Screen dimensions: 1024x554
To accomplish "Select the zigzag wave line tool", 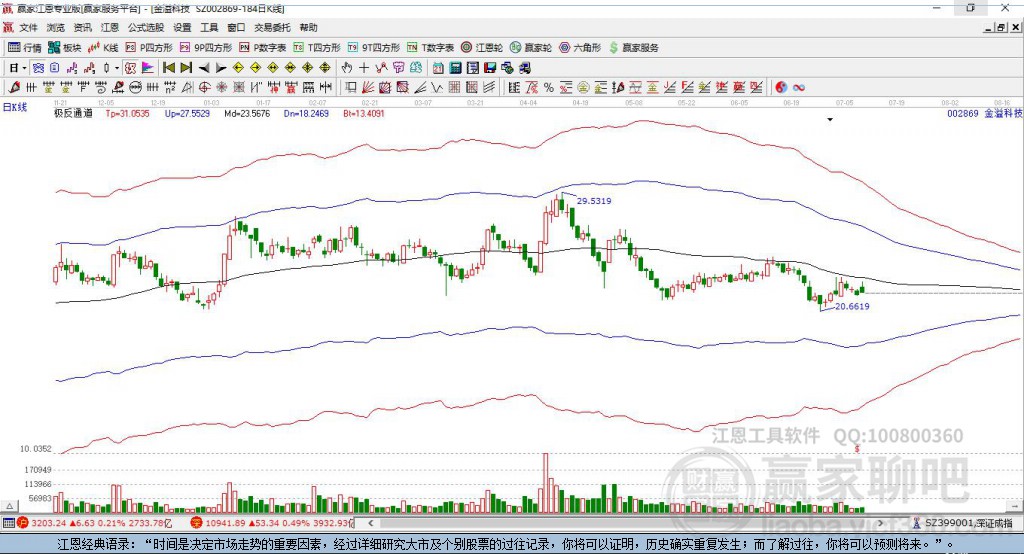I will [x=436, y=88].
